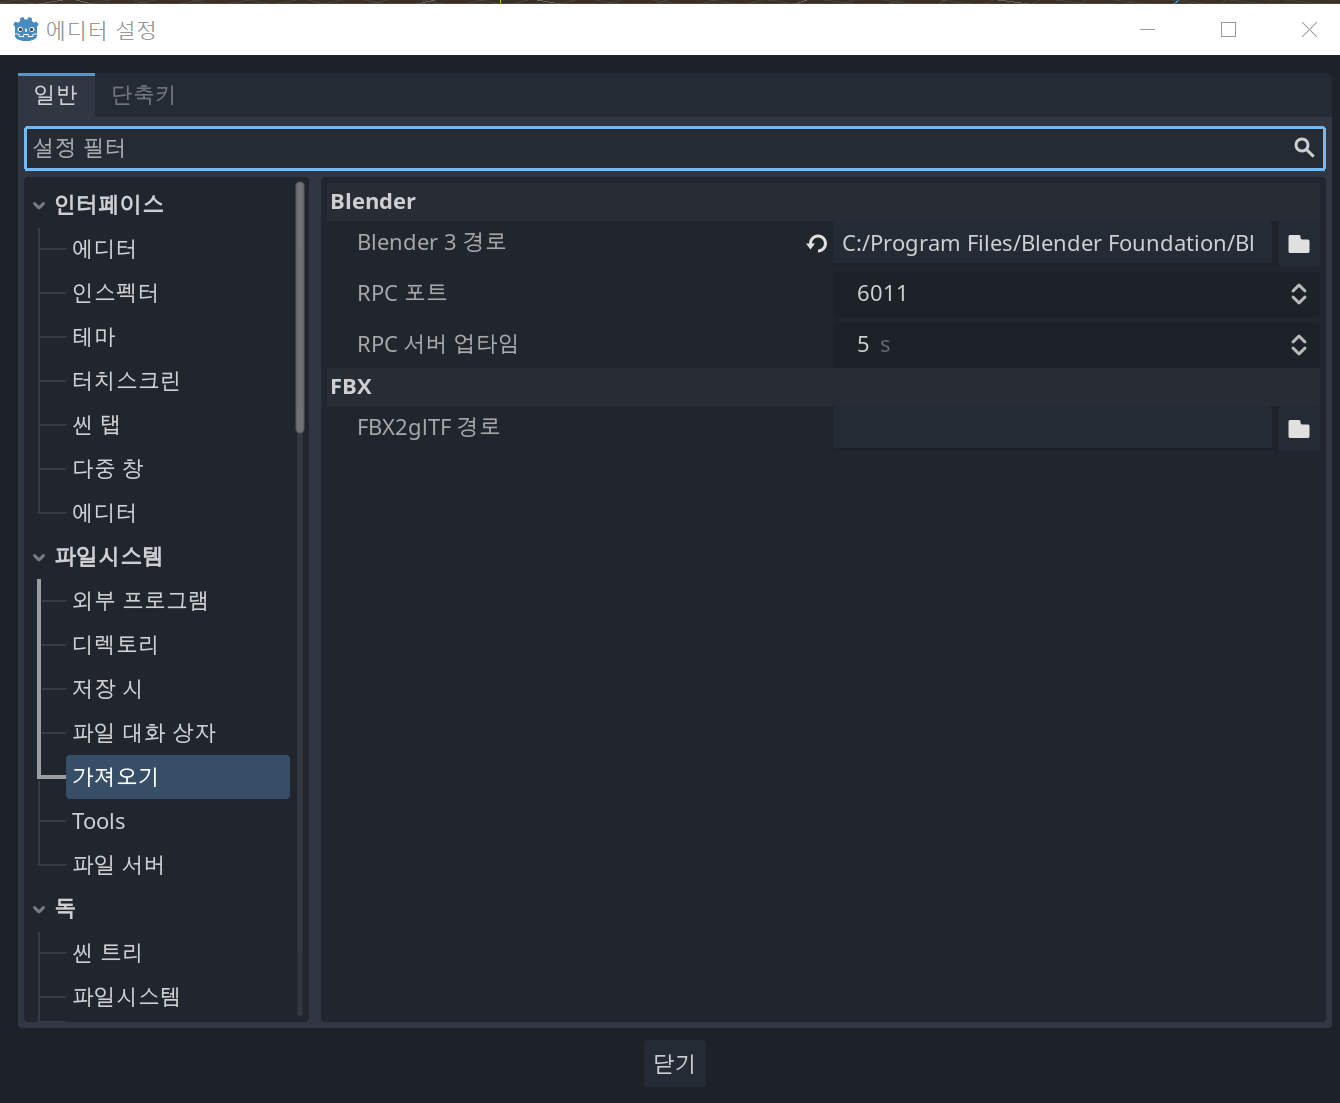Select the highlighted 가져오기 item
The height and width of the screenshot is (1103, 1340).
click(x=178, y=777)
